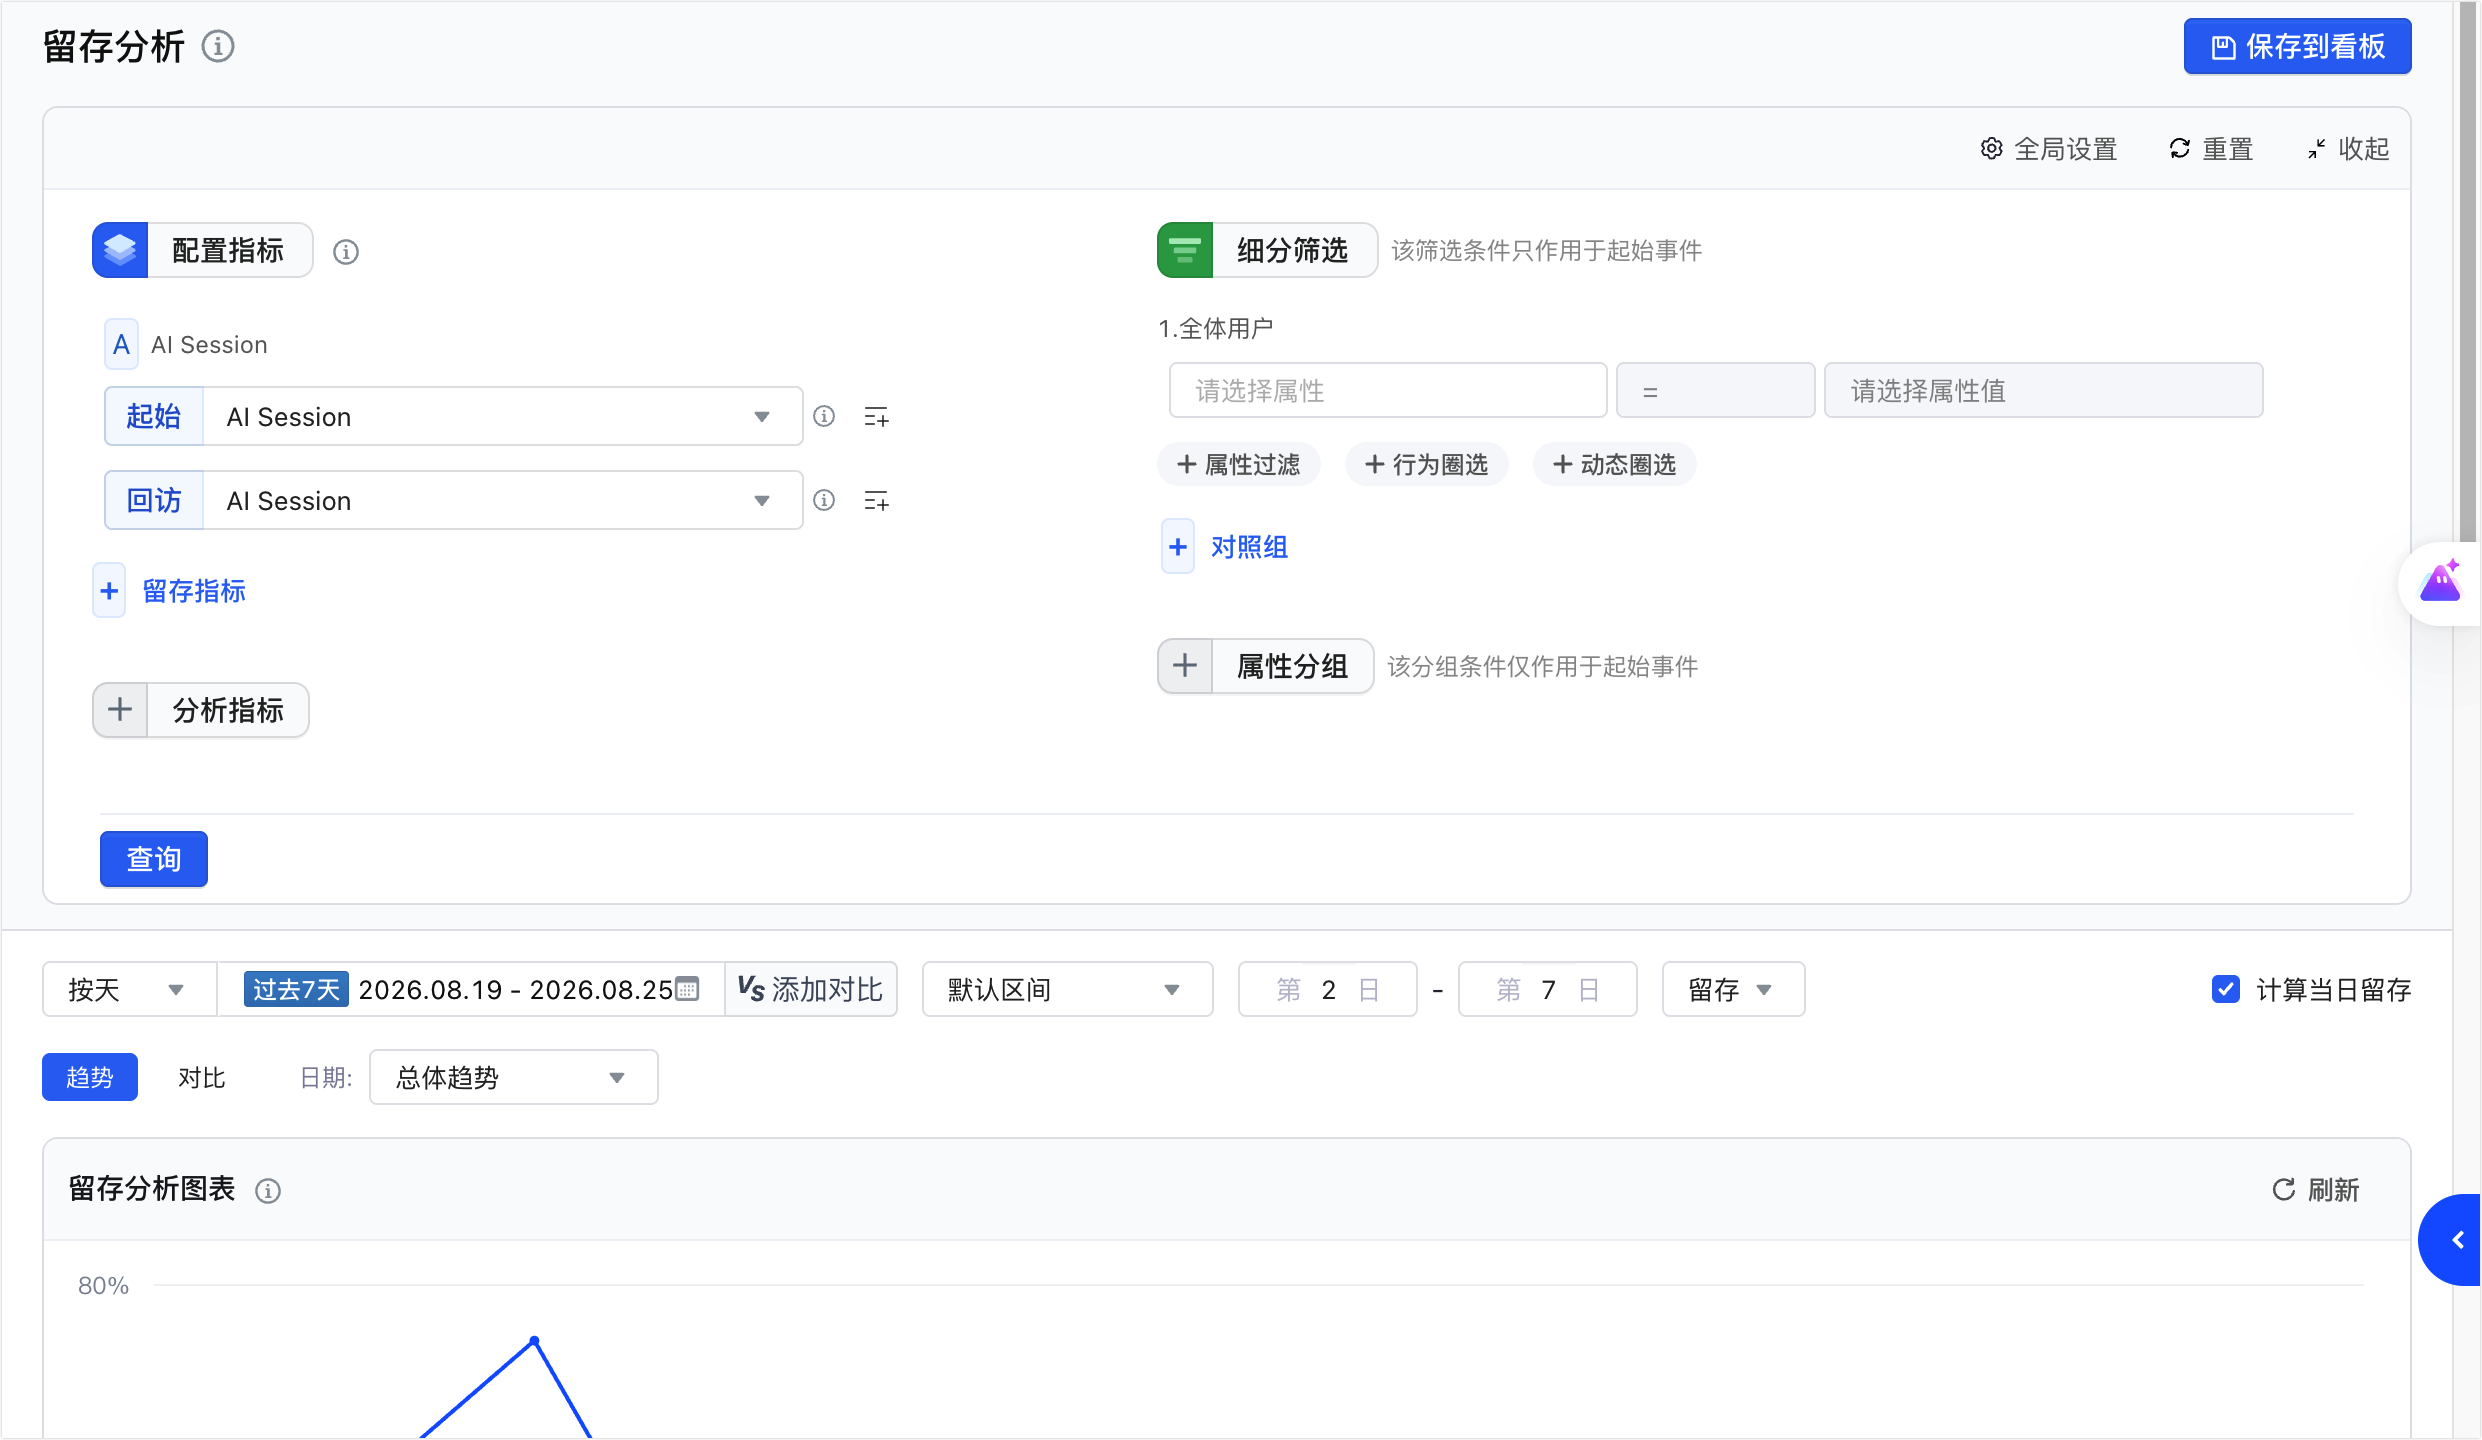This screenshot has width=2482, height=1440.
Task: Click 添加对比 button
Action: click(810, 989)
